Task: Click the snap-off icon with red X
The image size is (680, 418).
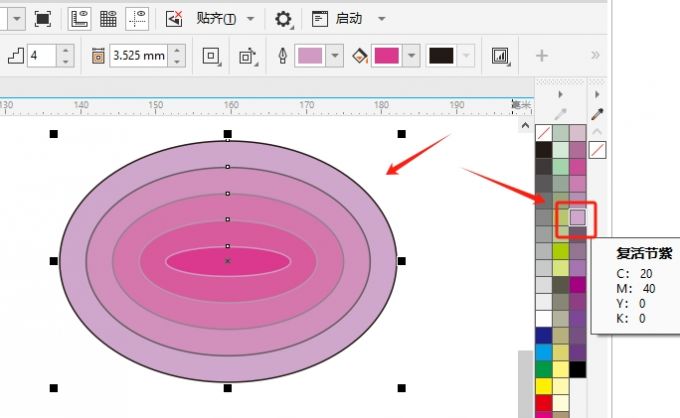Action: 174,18
